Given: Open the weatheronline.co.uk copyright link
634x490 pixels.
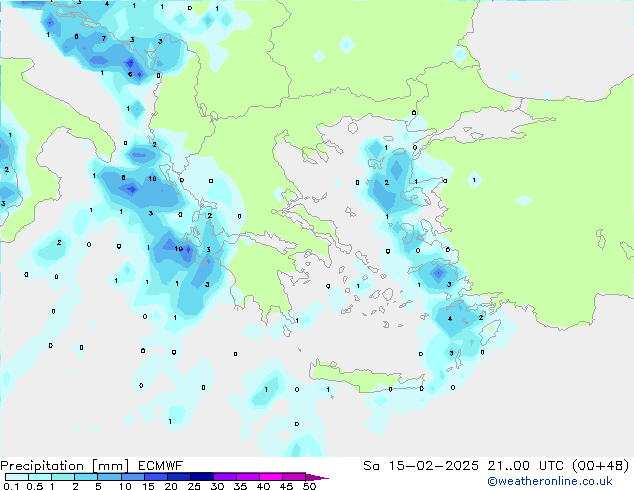Looking at the screenshot, I should pyautogui.click(x=549, y=481).
